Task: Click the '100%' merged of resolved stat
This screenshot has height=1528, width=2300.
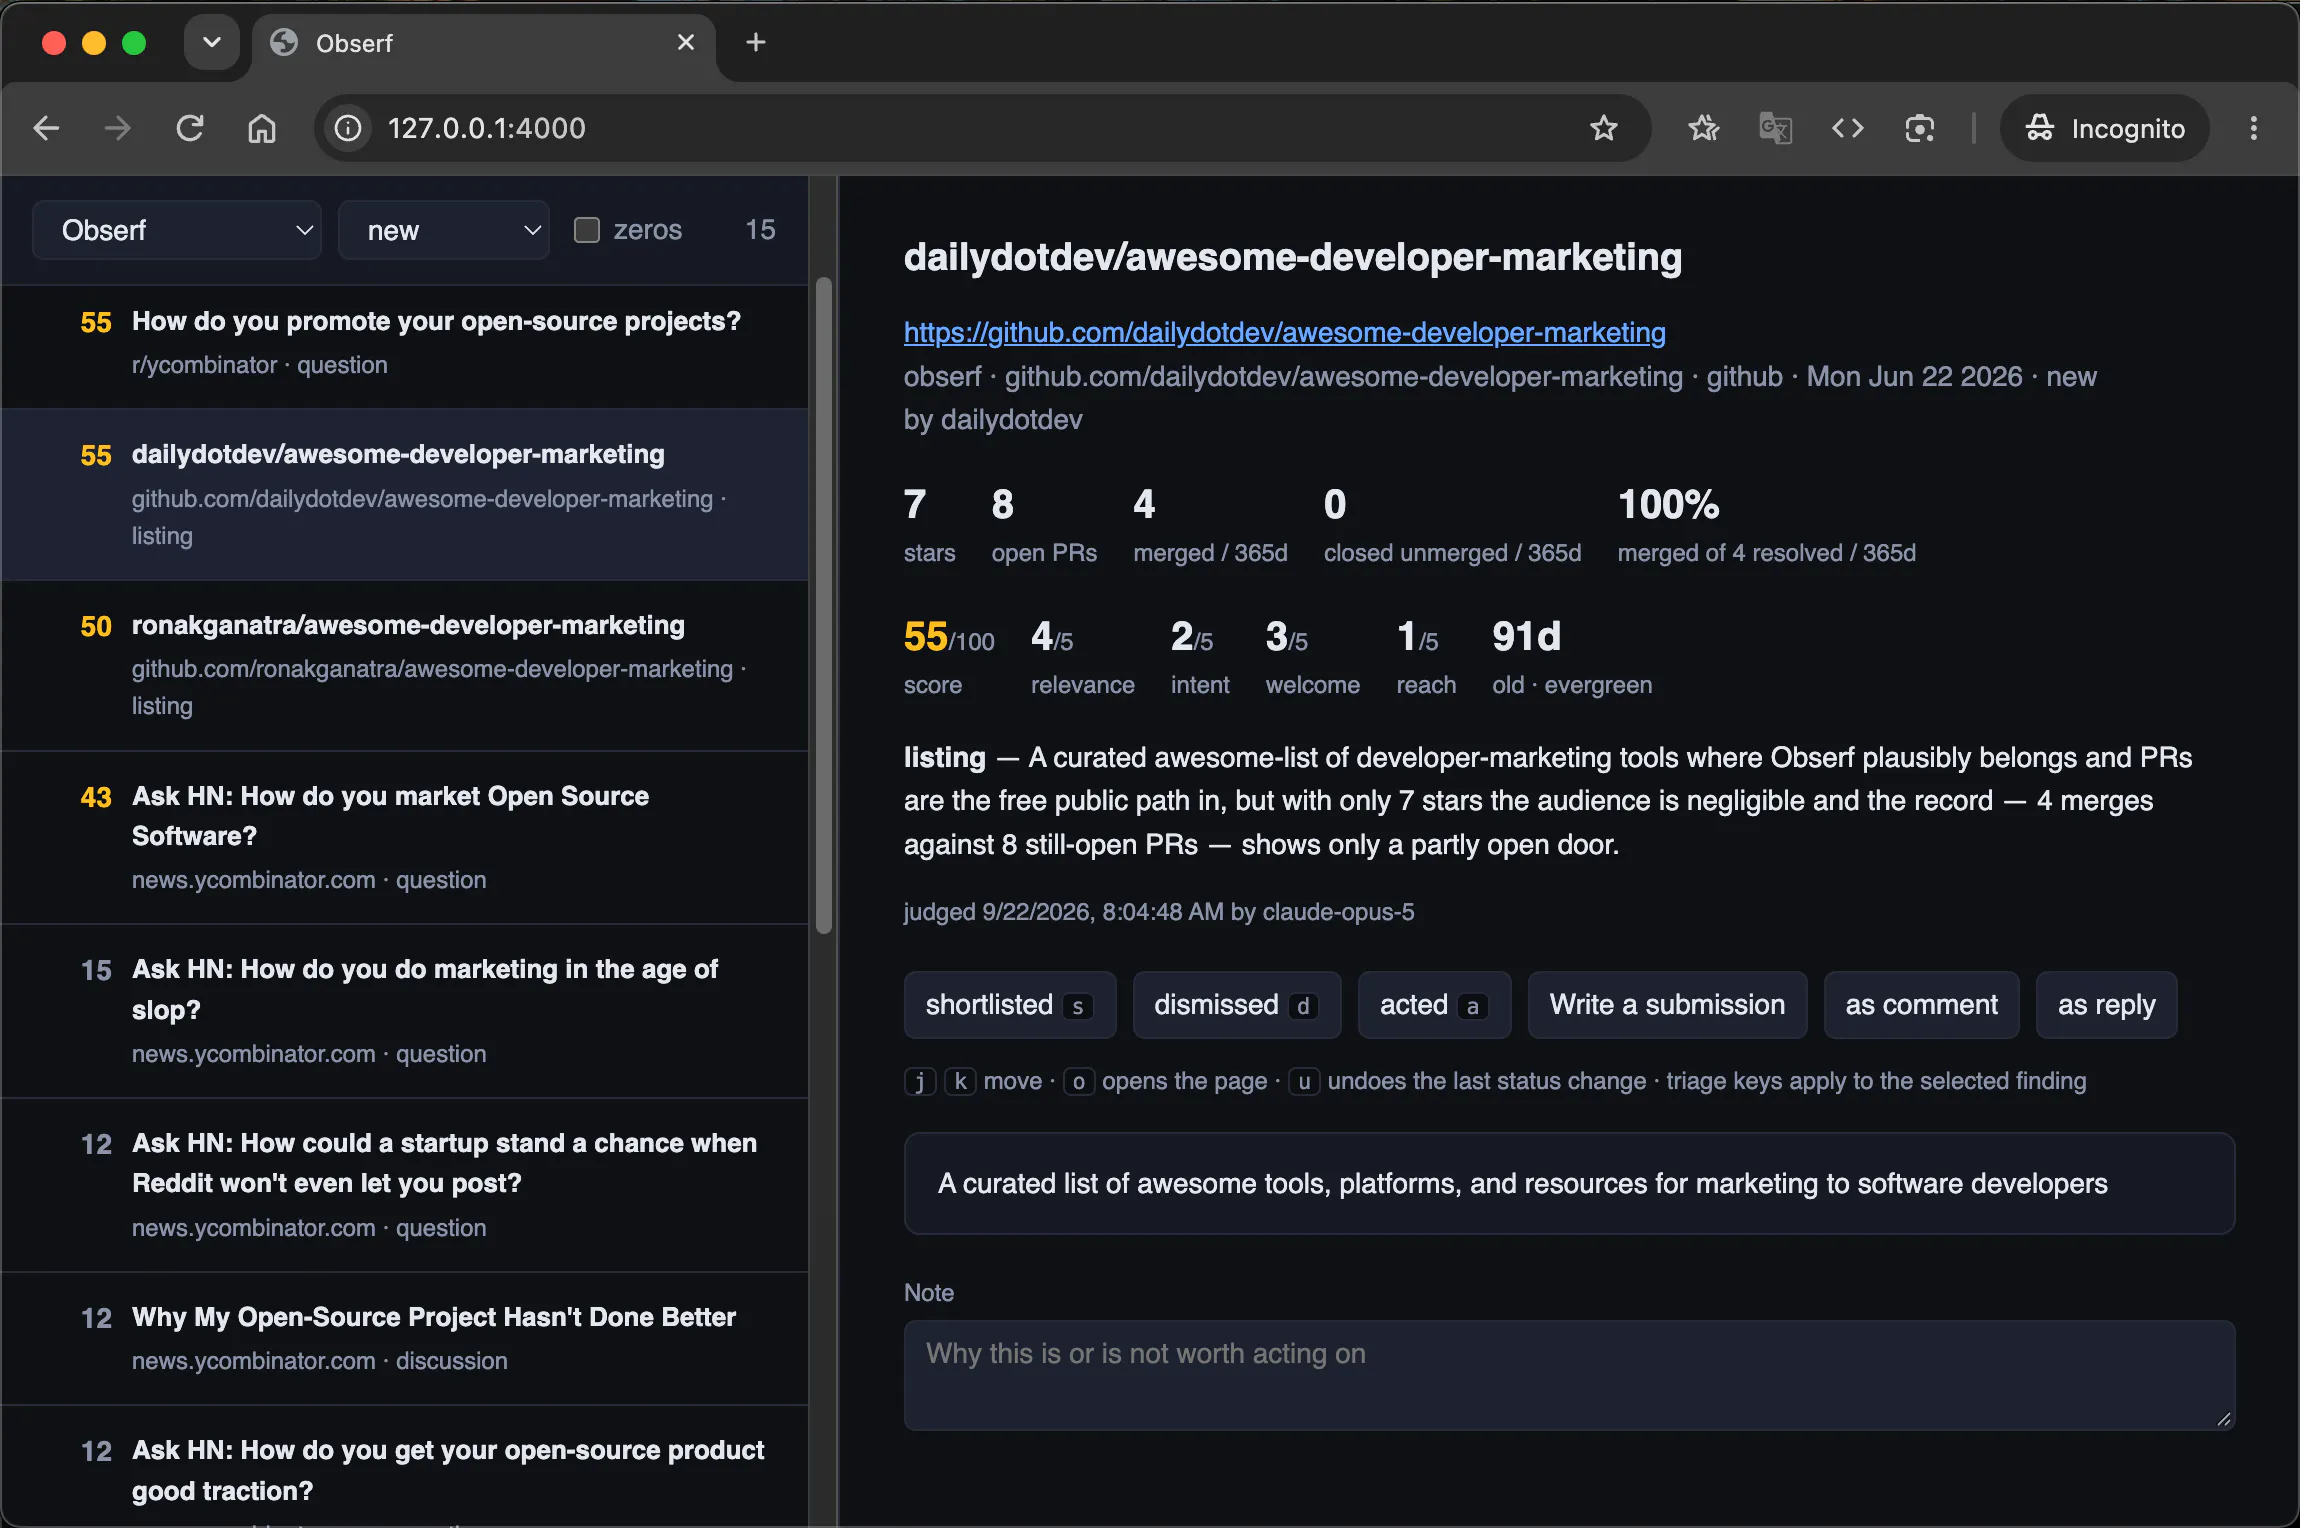Action: click(x=1767, y=526)
